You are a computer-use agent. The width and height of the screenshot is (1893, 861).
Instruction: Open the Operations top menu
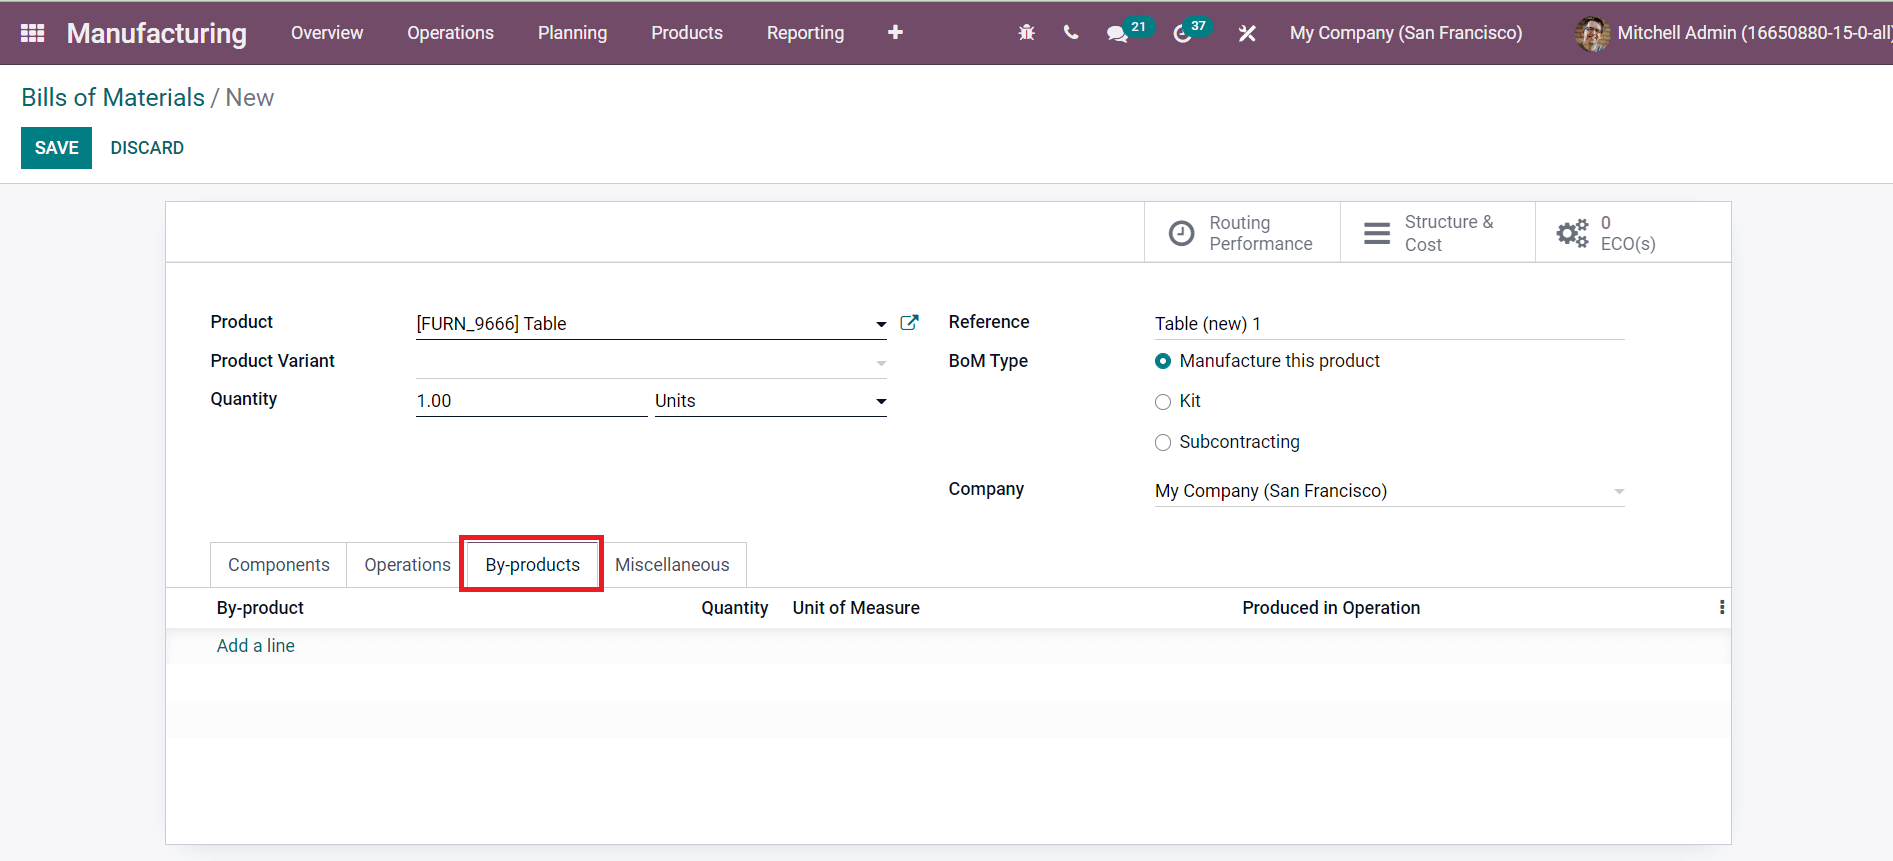click(450, 33)
